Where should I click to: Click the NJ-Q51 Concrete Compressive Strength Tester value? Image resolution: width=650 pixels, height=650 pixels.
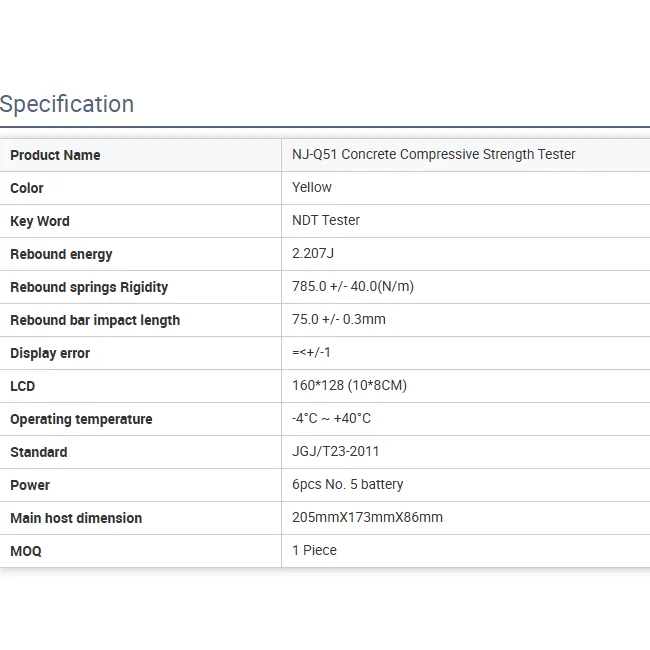[433, 154]
